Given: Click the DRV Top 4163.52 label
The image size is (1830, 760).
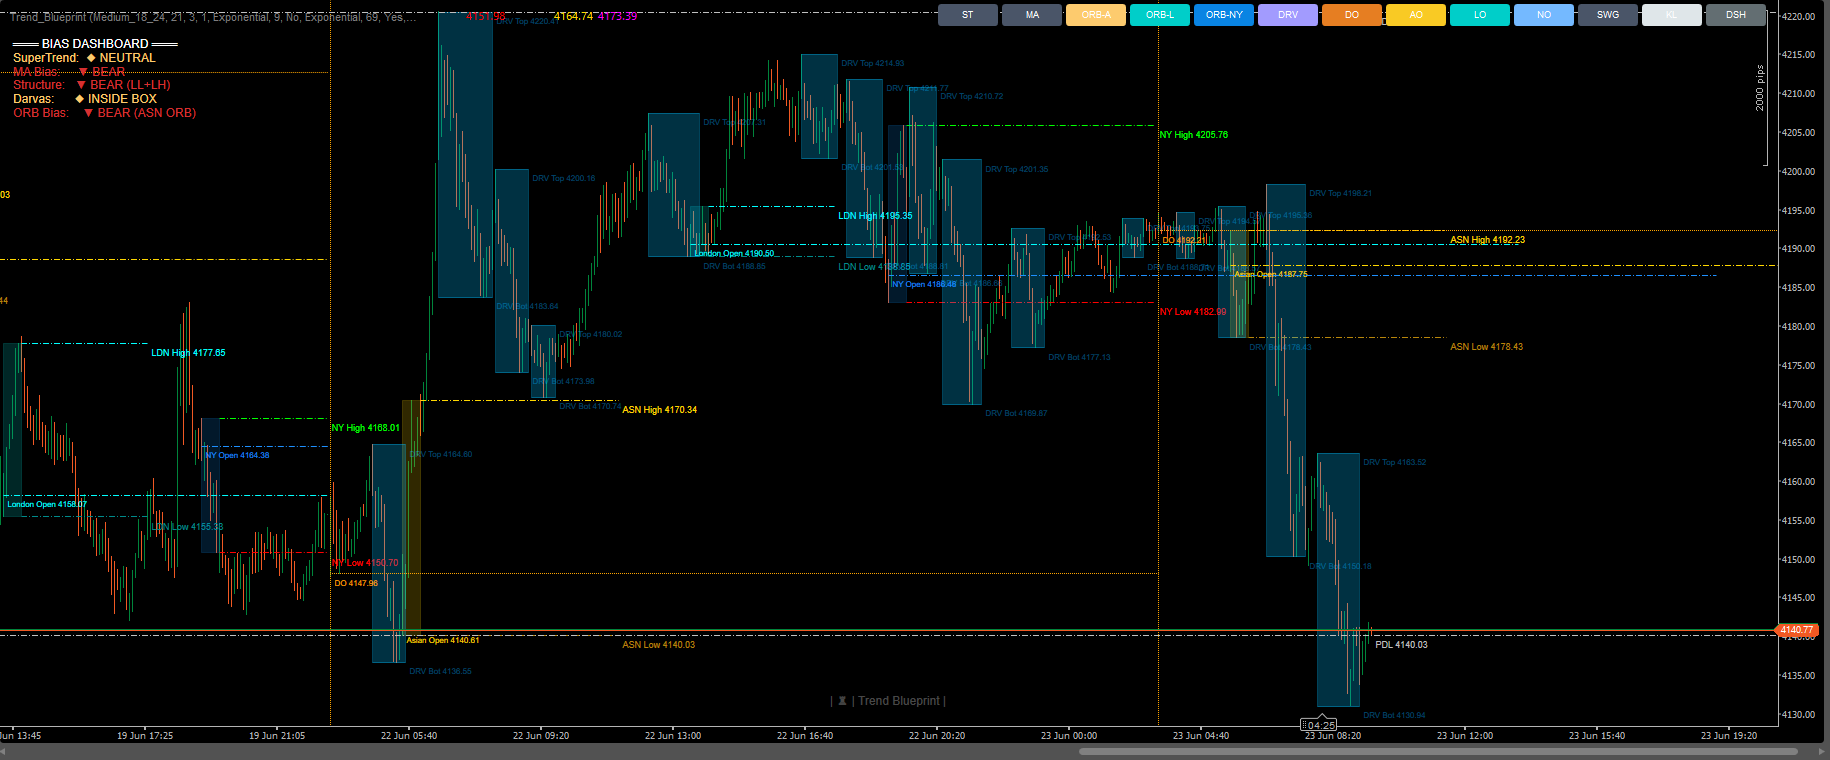Looking at the screenshot, I should [x=1395, y=463].
